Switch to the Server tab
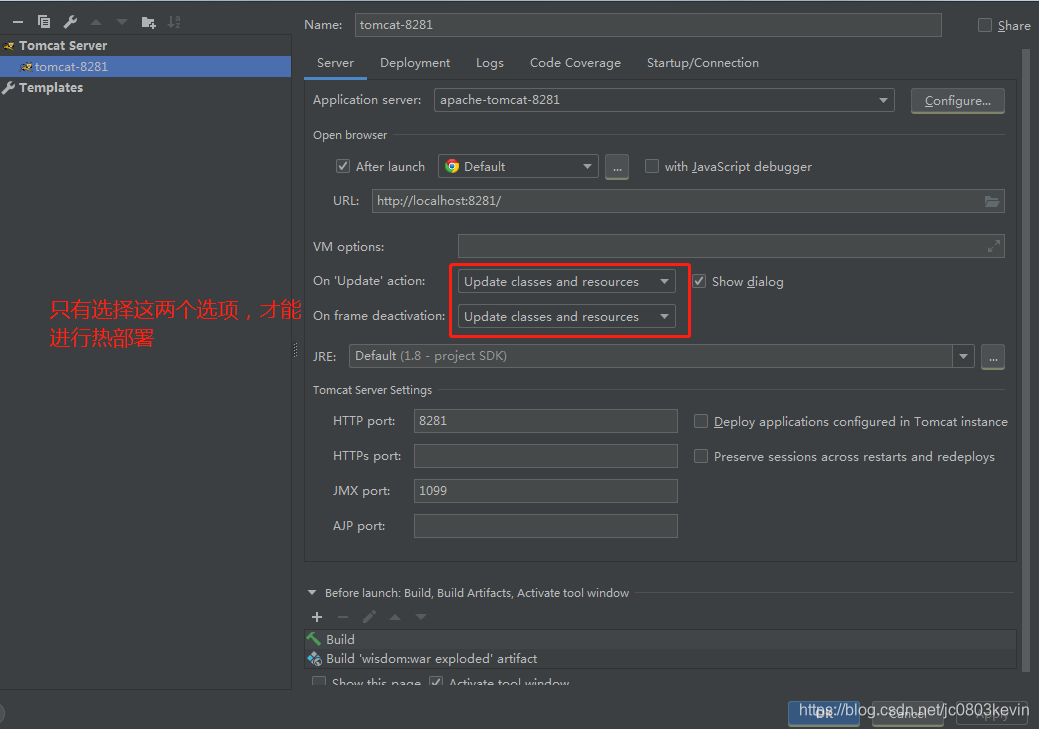1039x729 pixels. tap(335, 63)
